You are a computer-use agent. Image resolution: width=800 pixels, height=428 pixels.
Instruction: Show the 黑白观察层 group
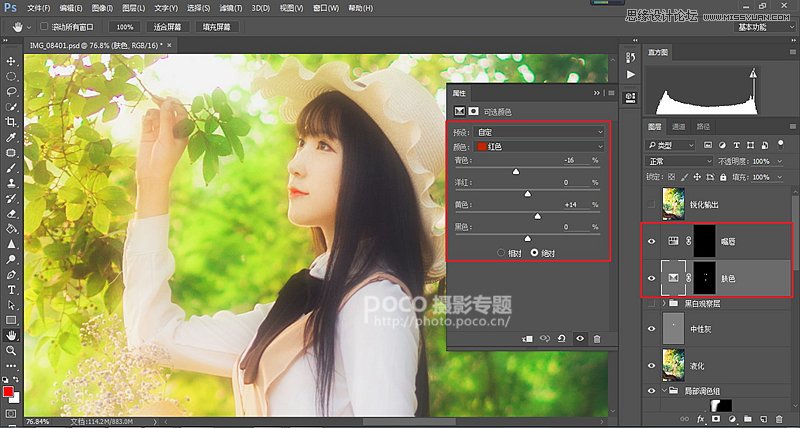(x=651, y=304)
